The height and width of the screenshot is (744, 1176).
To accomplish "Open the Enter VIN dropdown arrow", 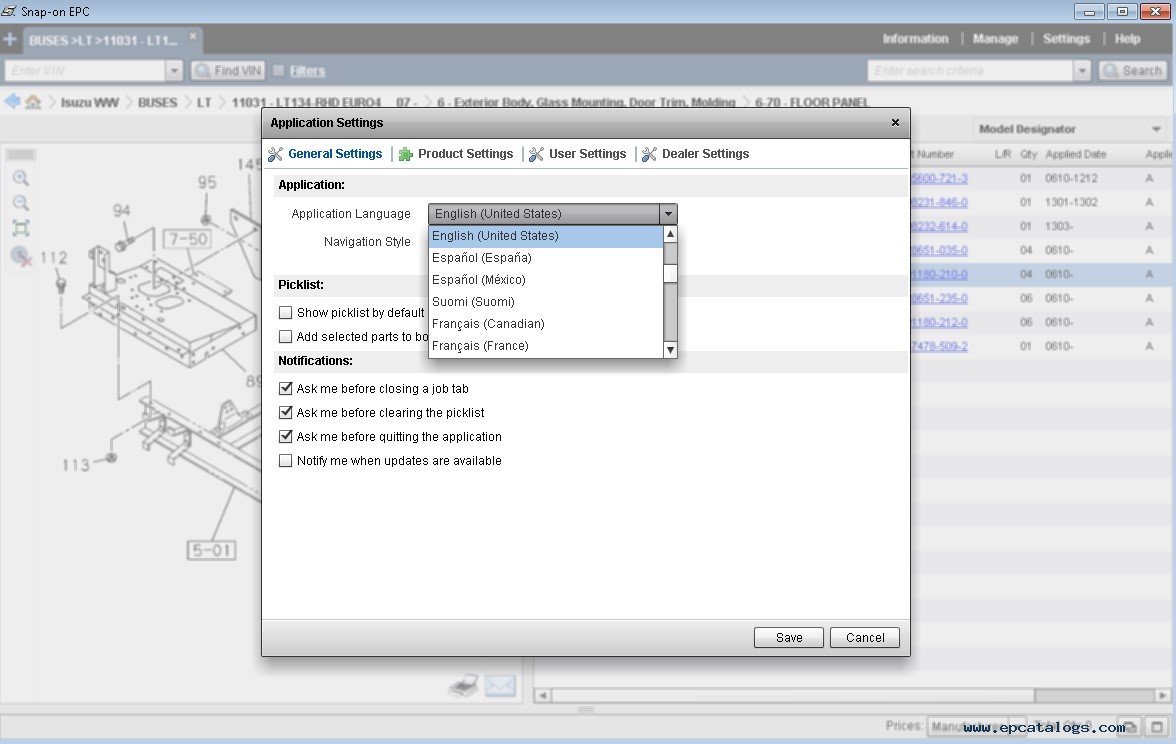I will [x=174, y=70].
